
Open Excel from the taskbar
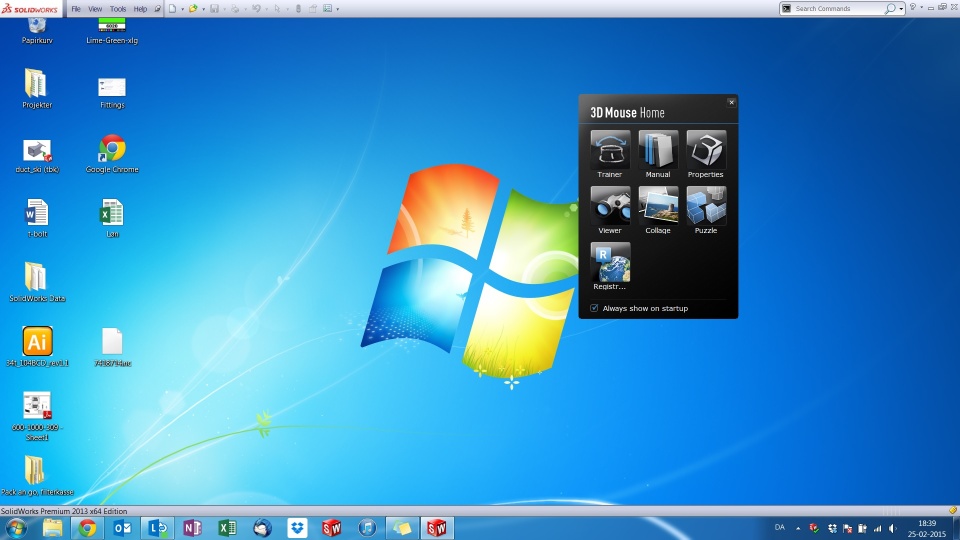point(227,528)
